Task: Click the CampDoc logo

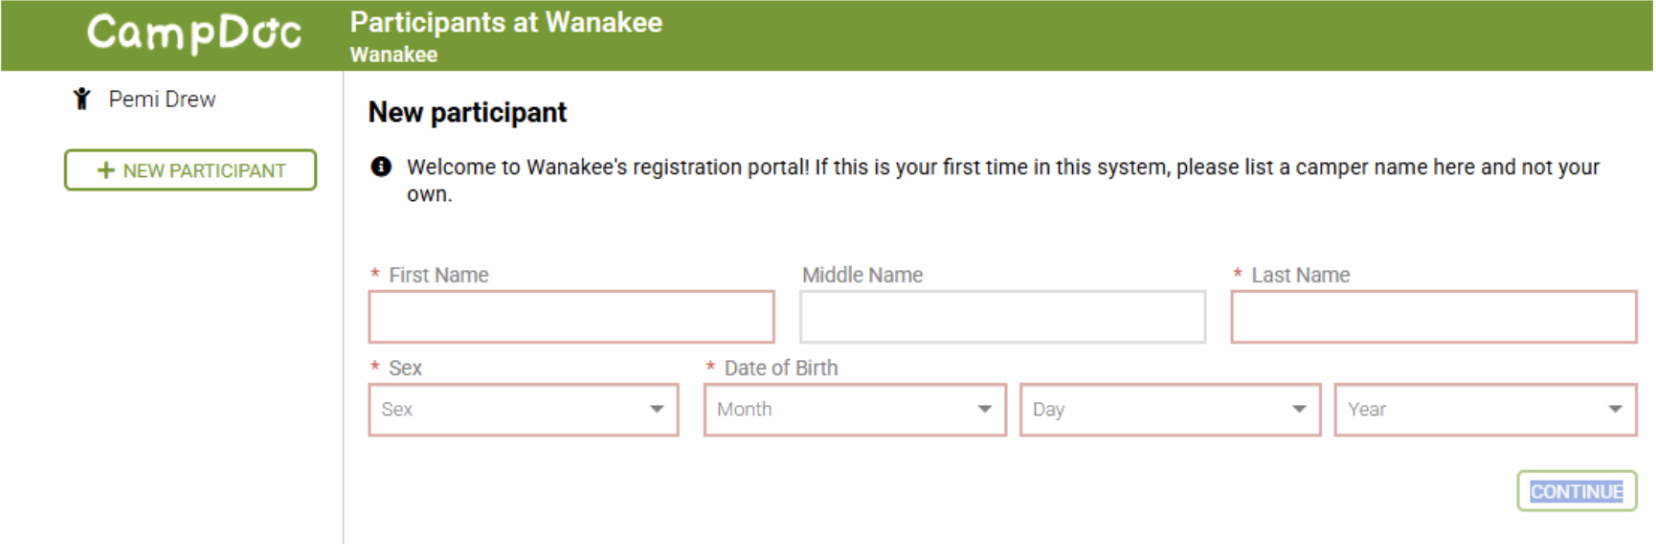Action: click(x=194, y=34)
